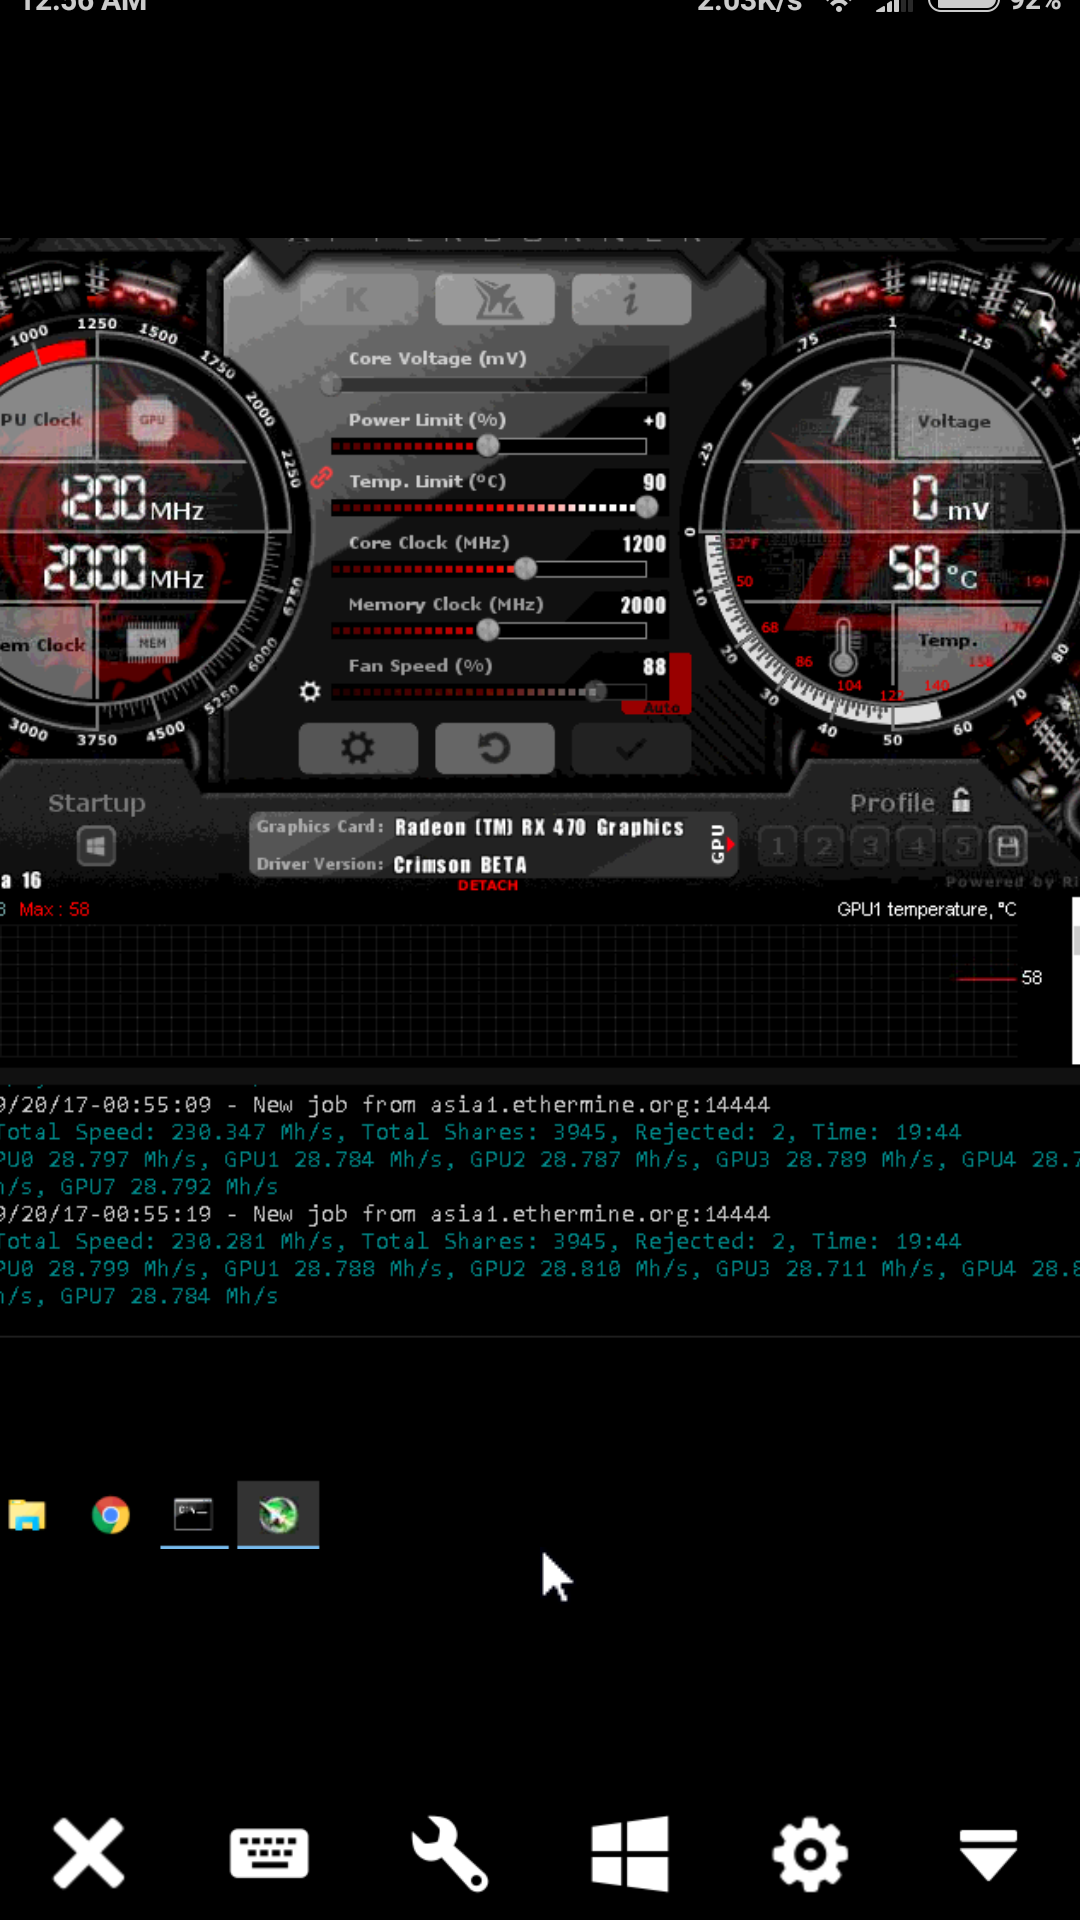Click the save profile floppy icon
1080x1920 pixels.
[1008, 847]
